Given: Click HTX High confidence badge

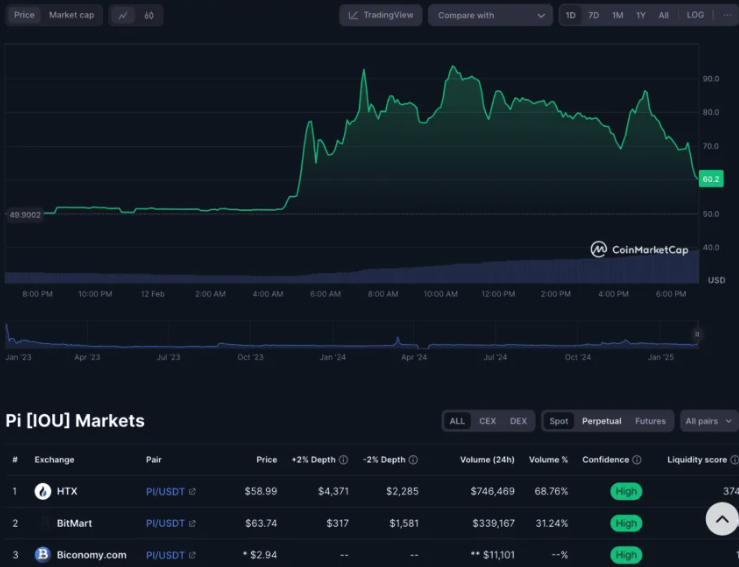Looking at the screenshot, I should pos(626,491).
